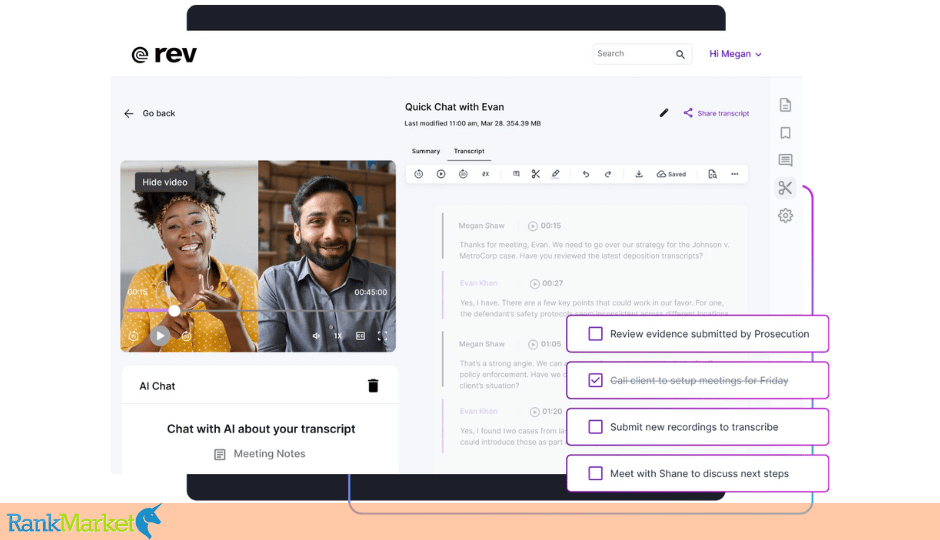
Task: Play transcript from 01:20 timestamp
Action: [535, 412]
